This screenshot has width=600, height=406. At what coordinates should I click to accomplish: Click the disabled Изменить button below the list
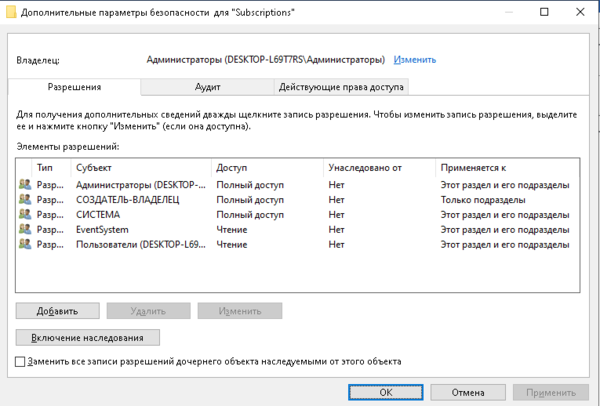point(240,311)
